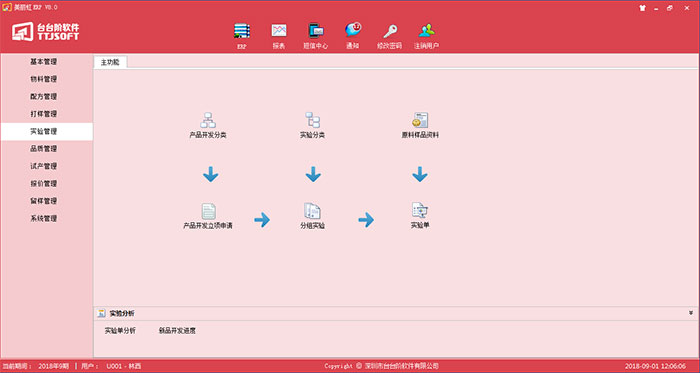700x373 pixels.
Task: Open the 实验单分析 link
Action: 120,331
